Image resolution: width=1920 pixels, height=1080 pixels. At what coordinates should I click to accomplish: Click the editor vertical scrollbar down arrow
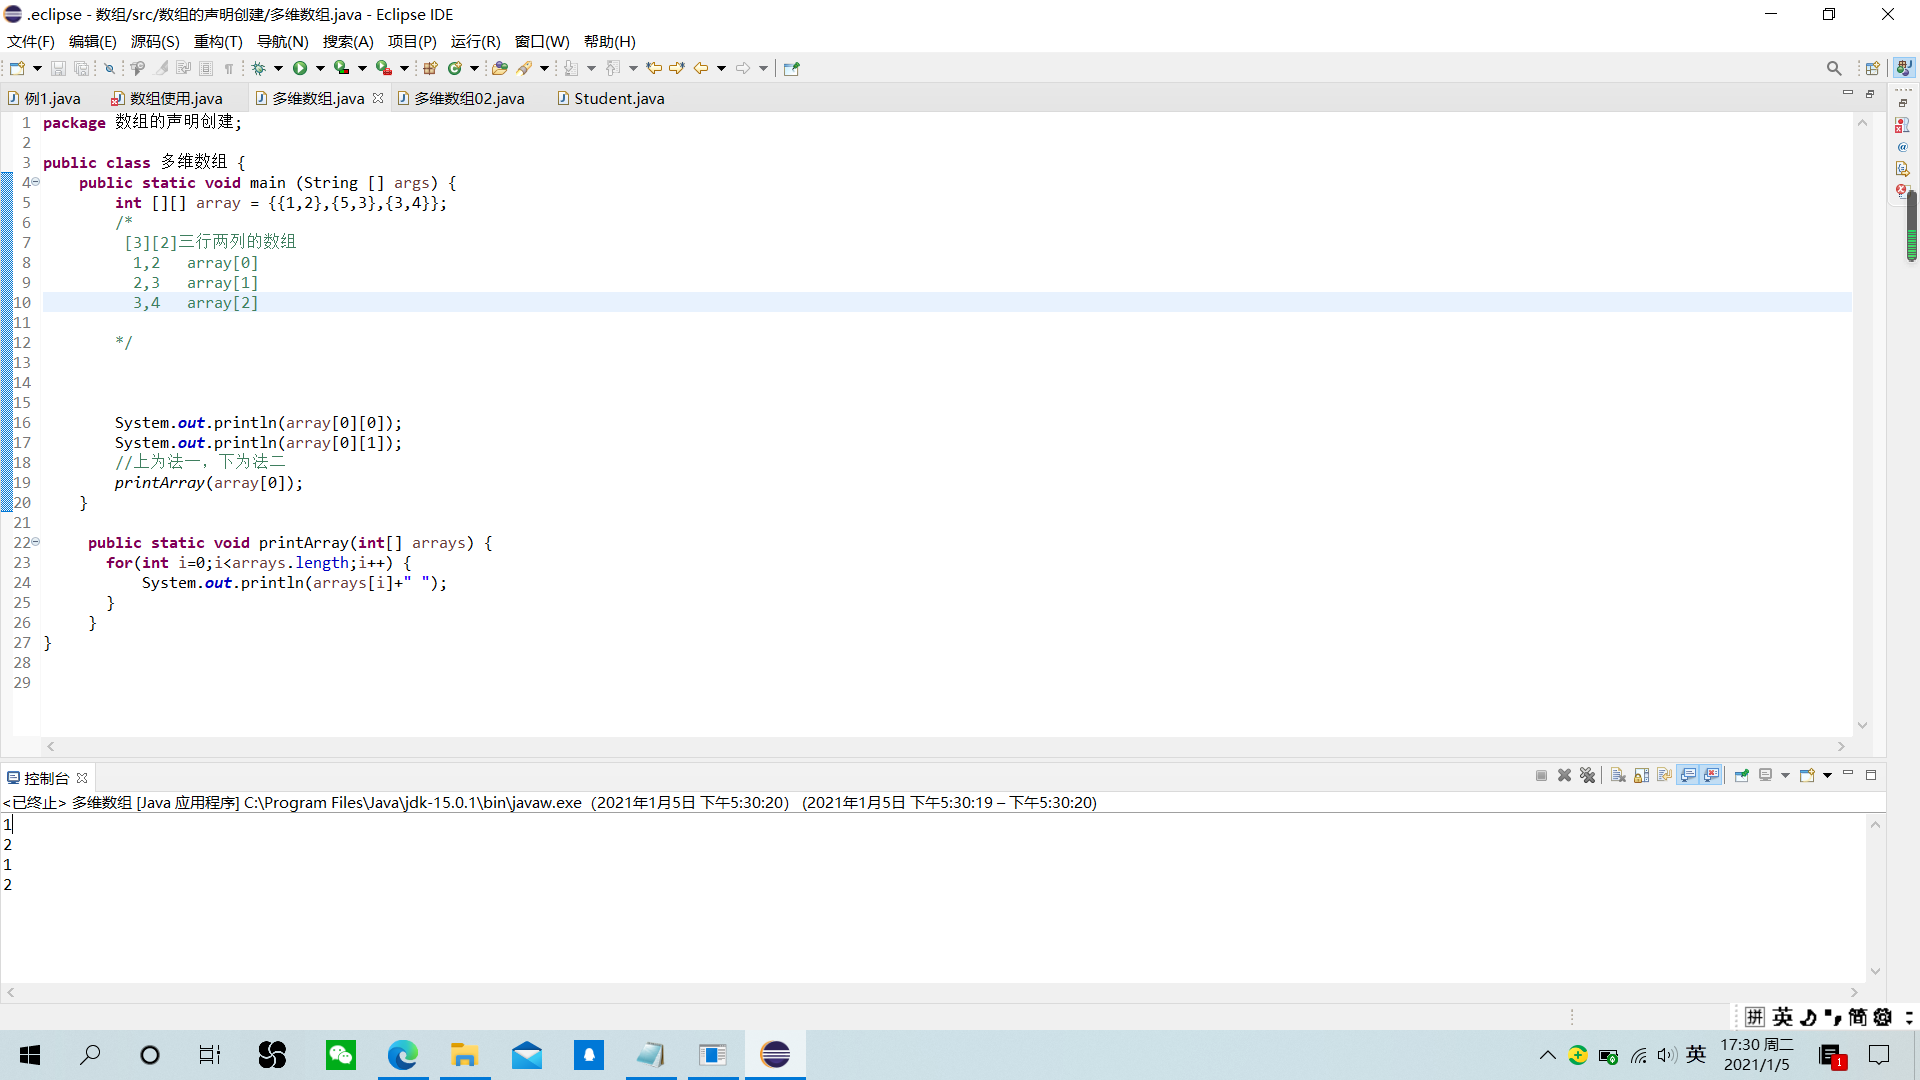[x=1862, y=725]
